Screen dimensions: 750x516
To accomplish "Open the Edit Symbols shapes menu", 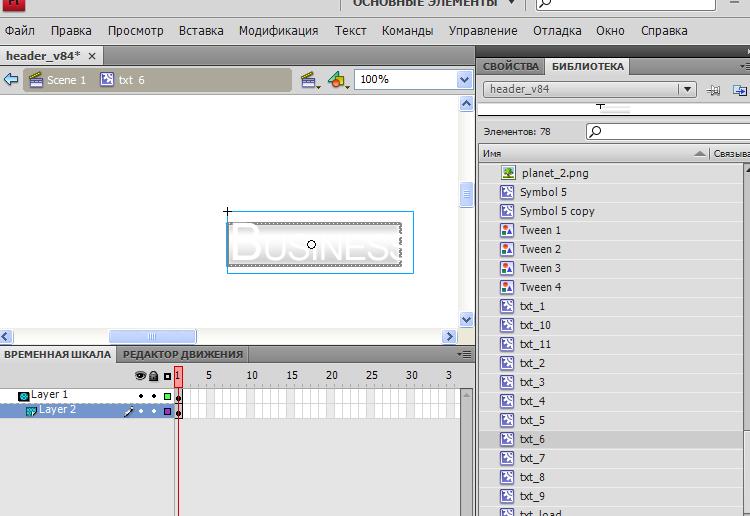I will pyautogui.click(x=338, y=80).
